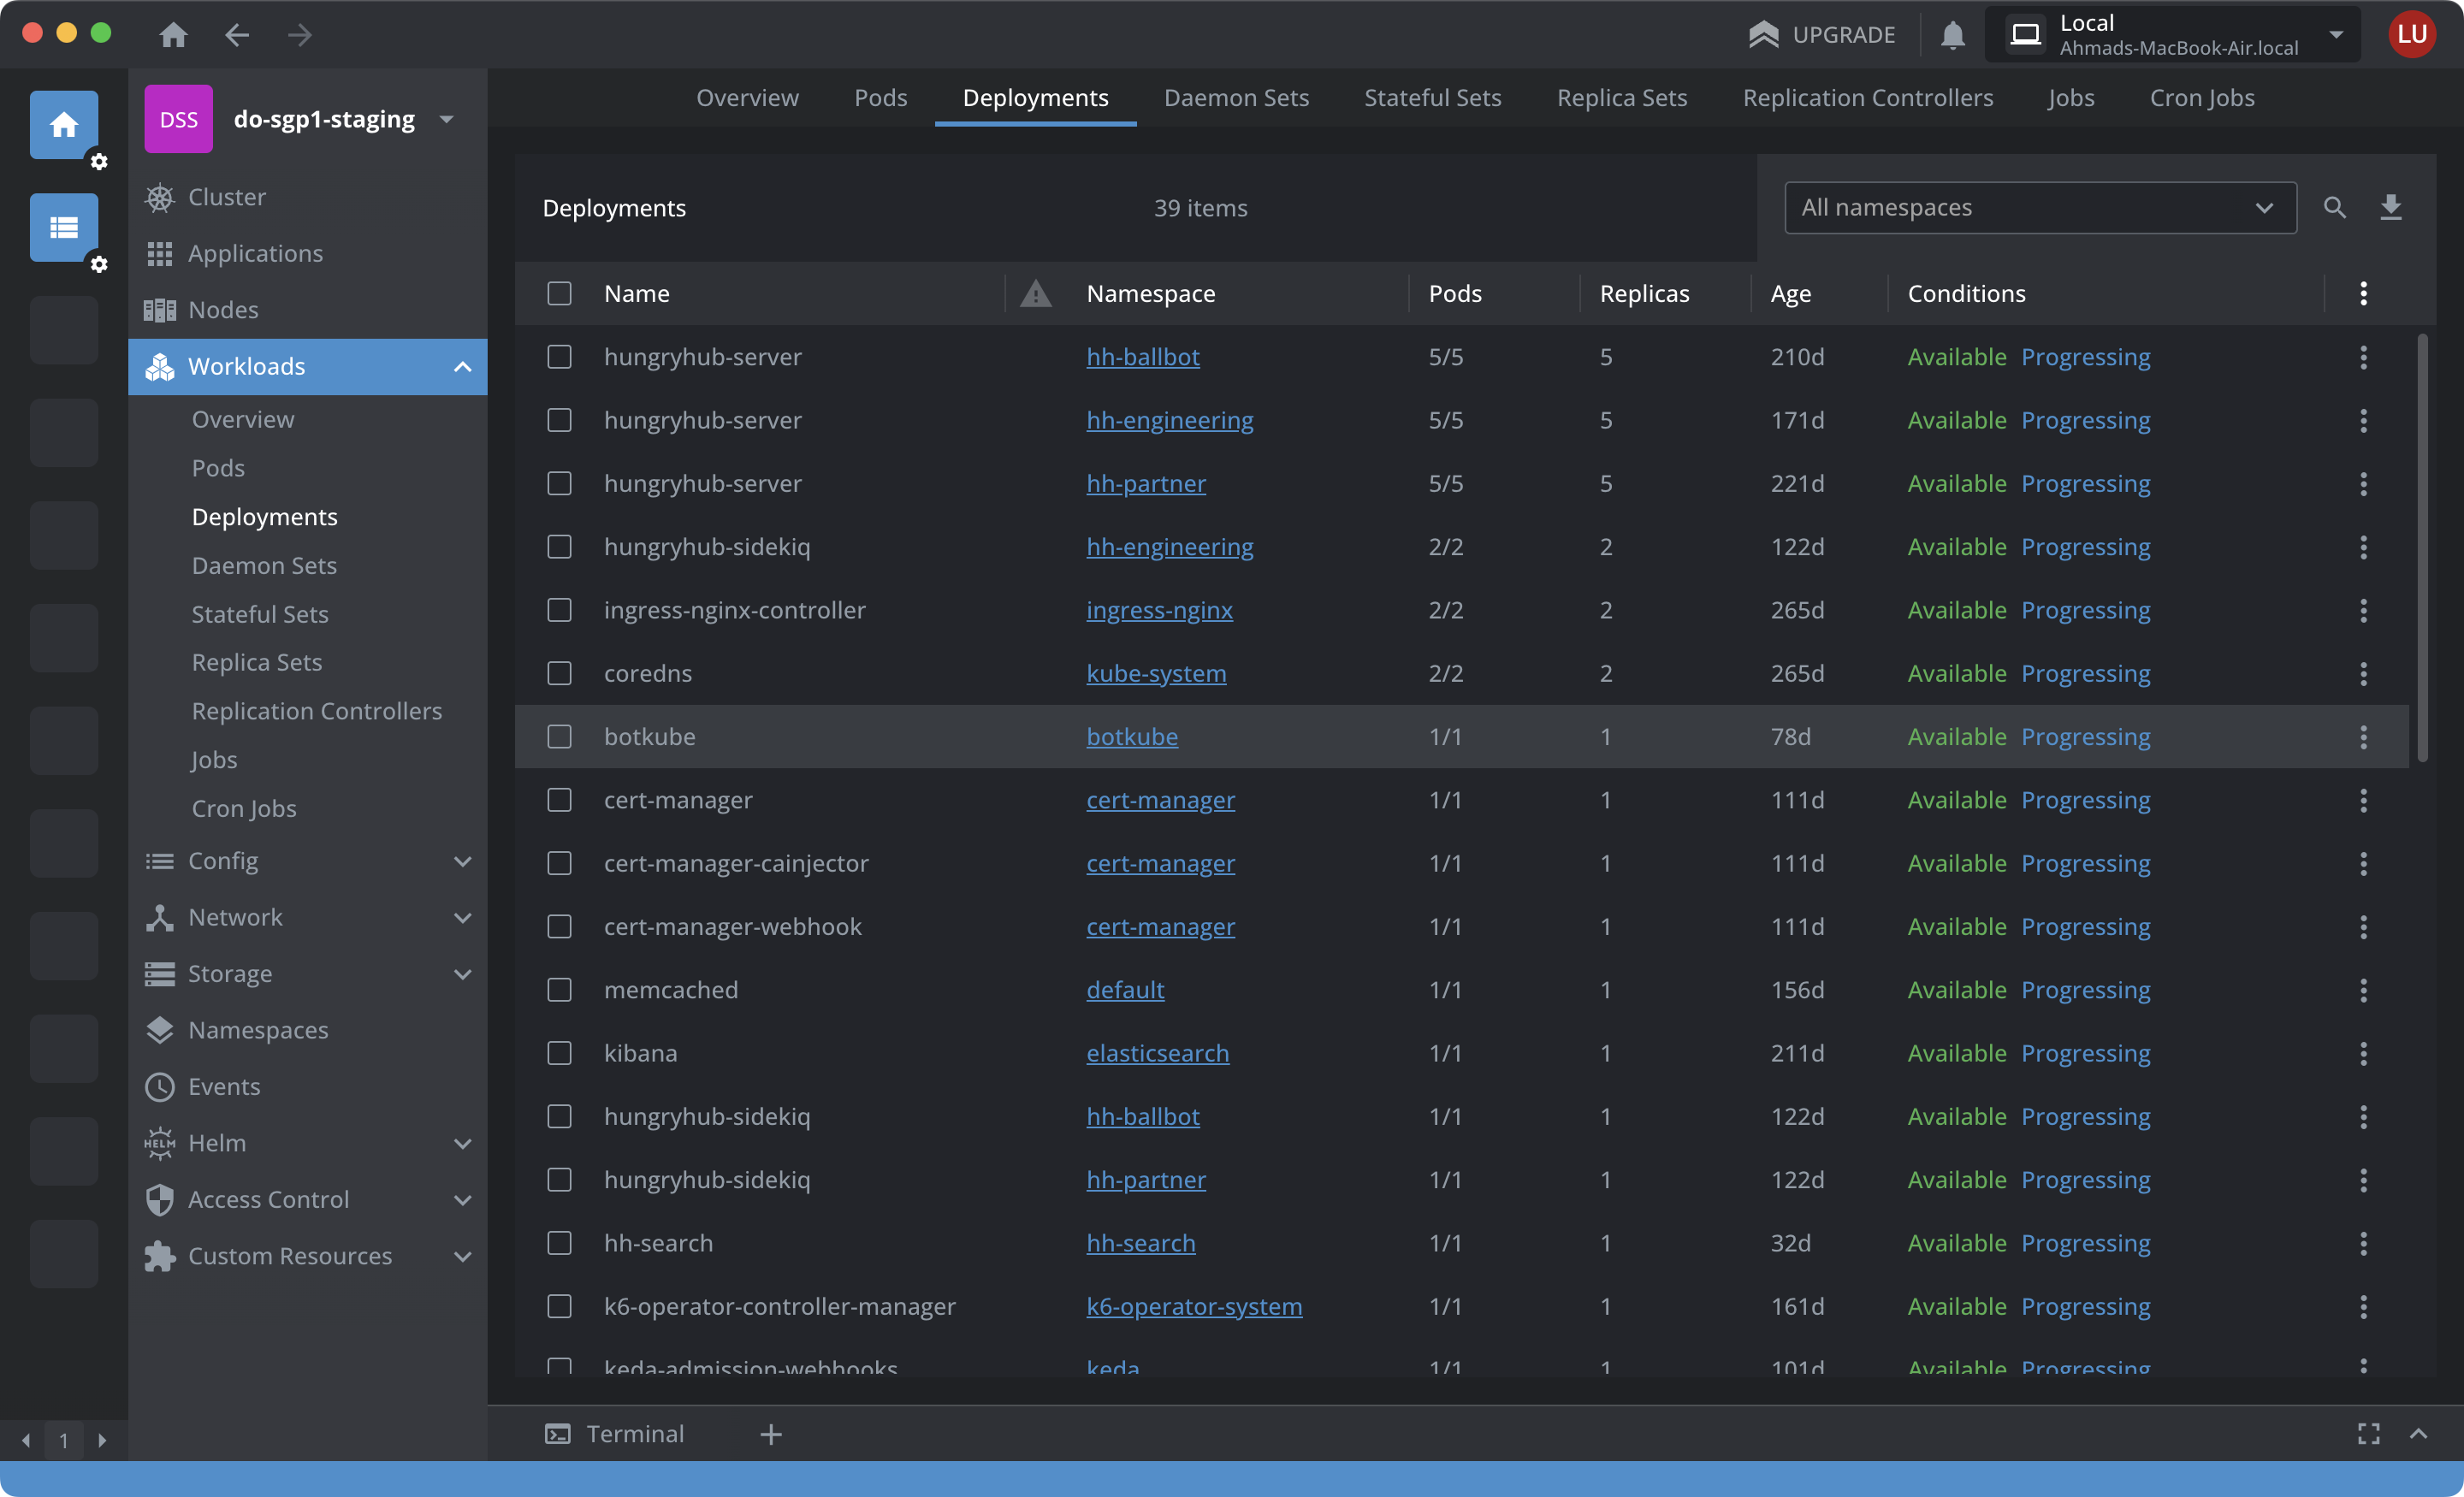This screenshot has height=1497, width=2464.
Task: Select the coredns deployment checkbox
Action: click(x=559, y=673)
